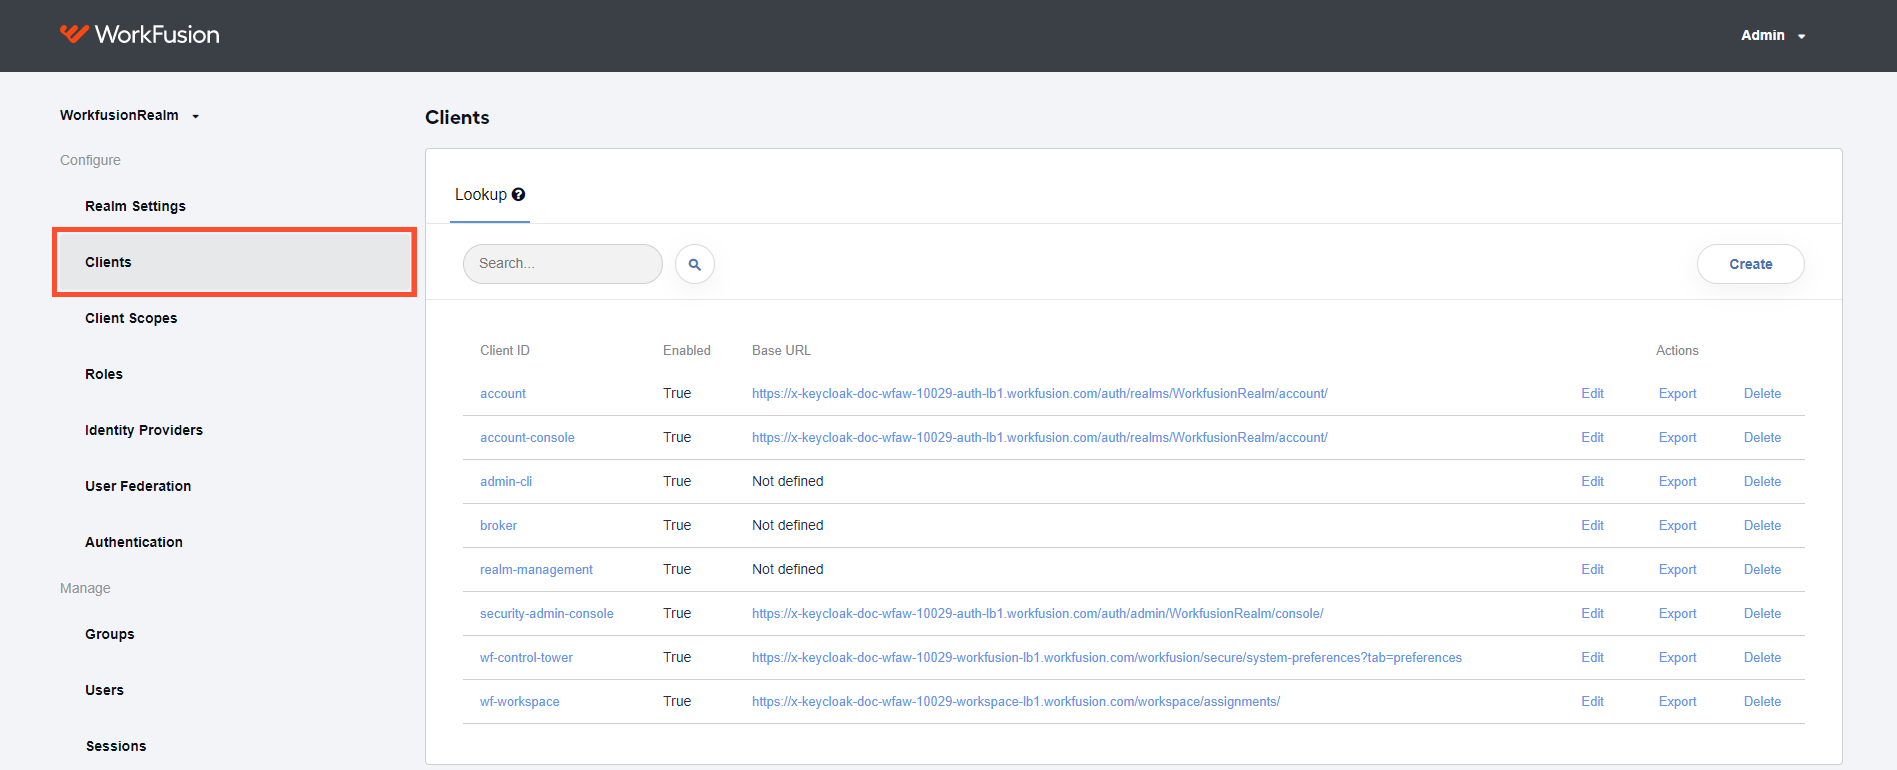Click the Lookup help question-mark icon

coord(518,194)
